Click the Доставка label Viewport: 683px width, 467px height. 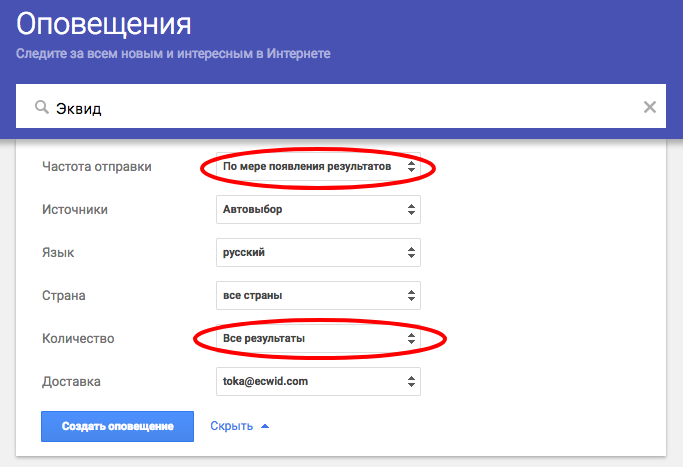[71, 382]
